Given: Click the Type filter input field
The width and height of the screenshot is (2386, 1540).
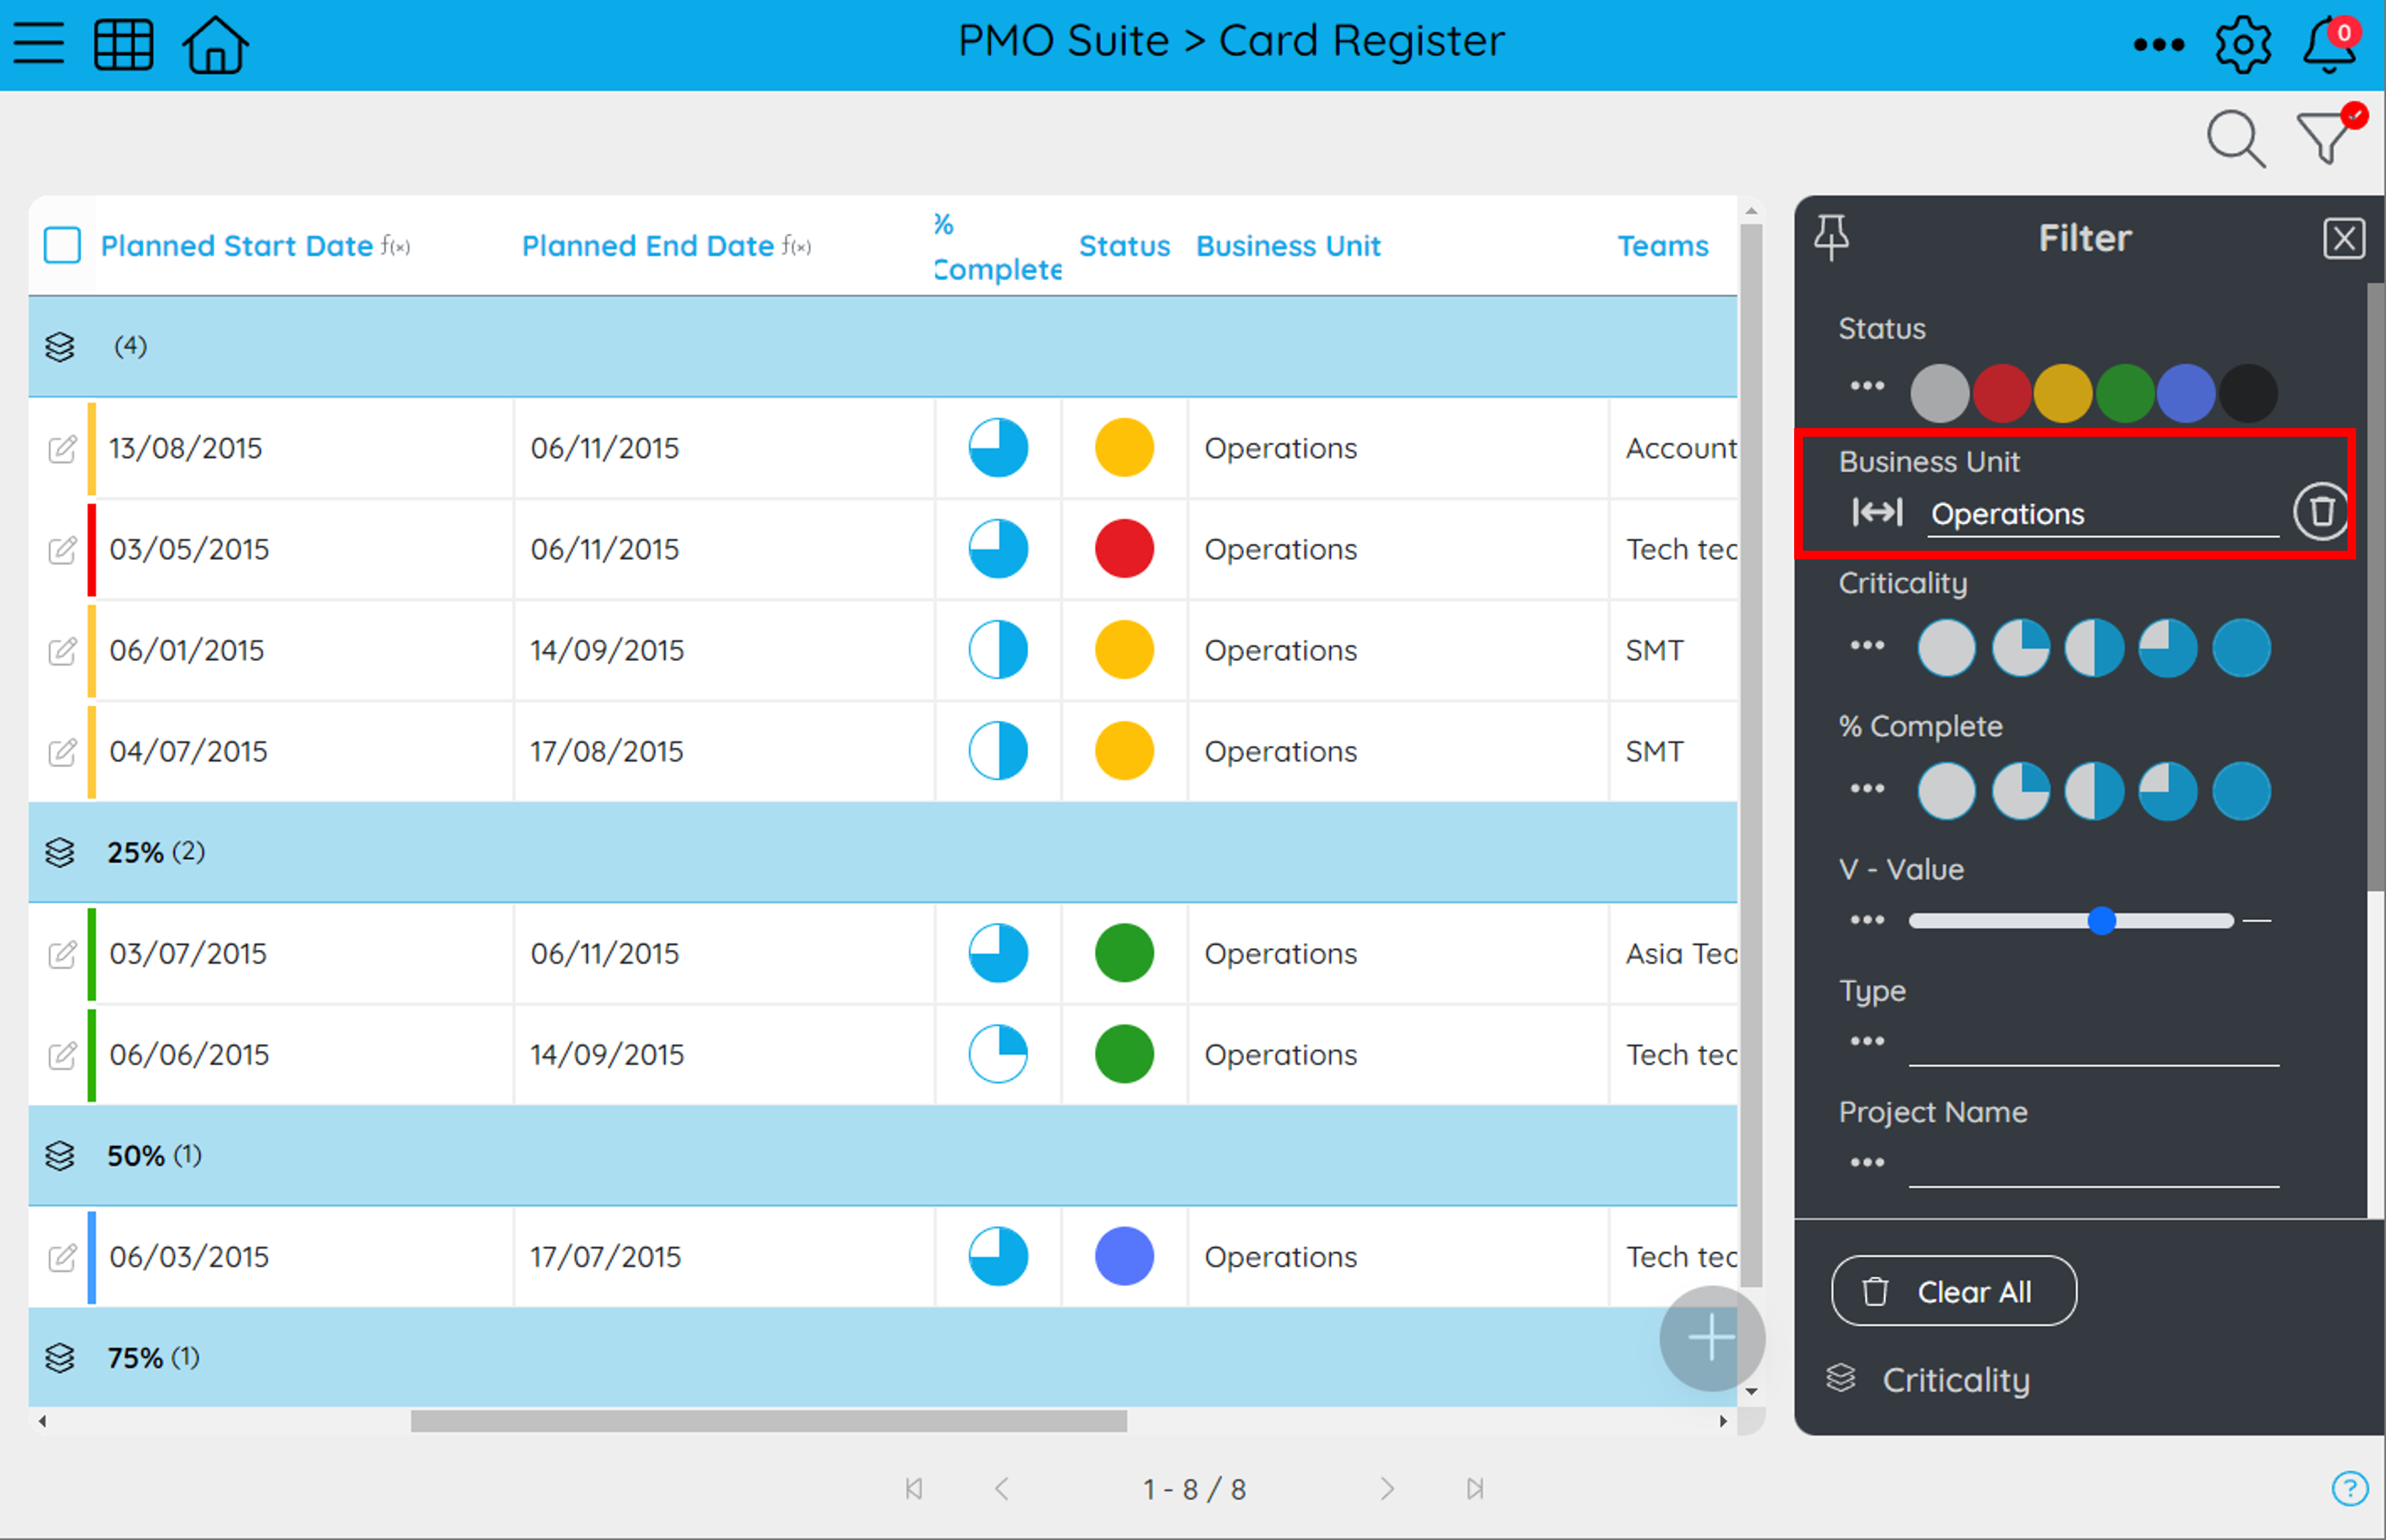Looking at the screenshot, I should tap(2093, 1044).
